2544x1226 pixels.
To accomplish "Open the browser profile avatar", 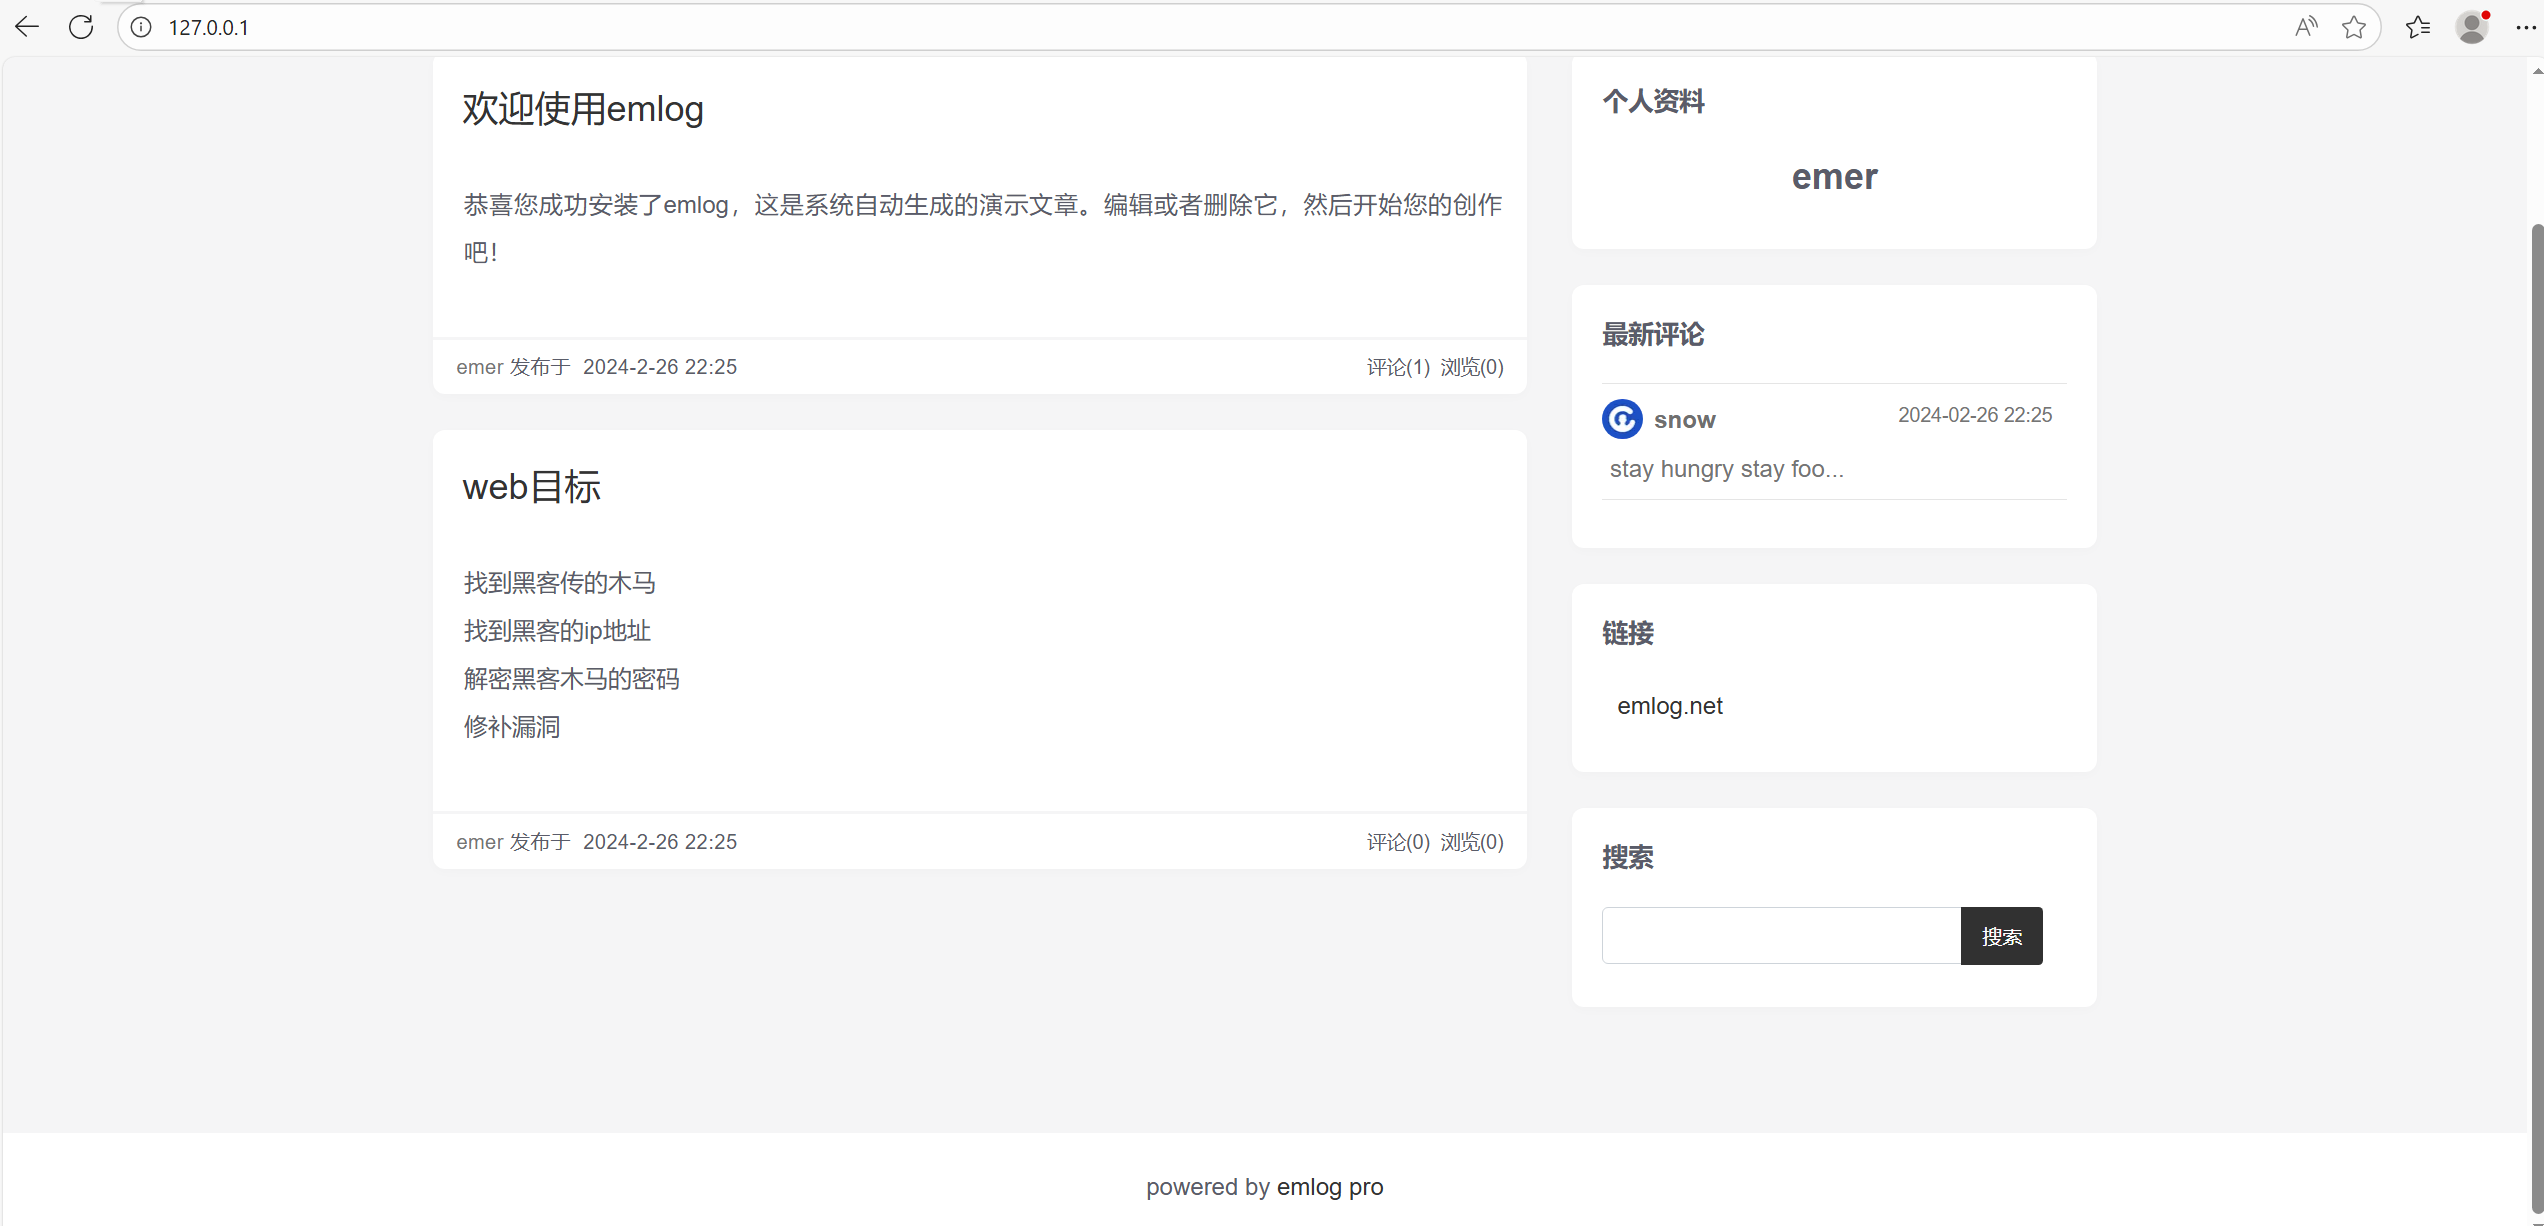I will coord(2472,27).
